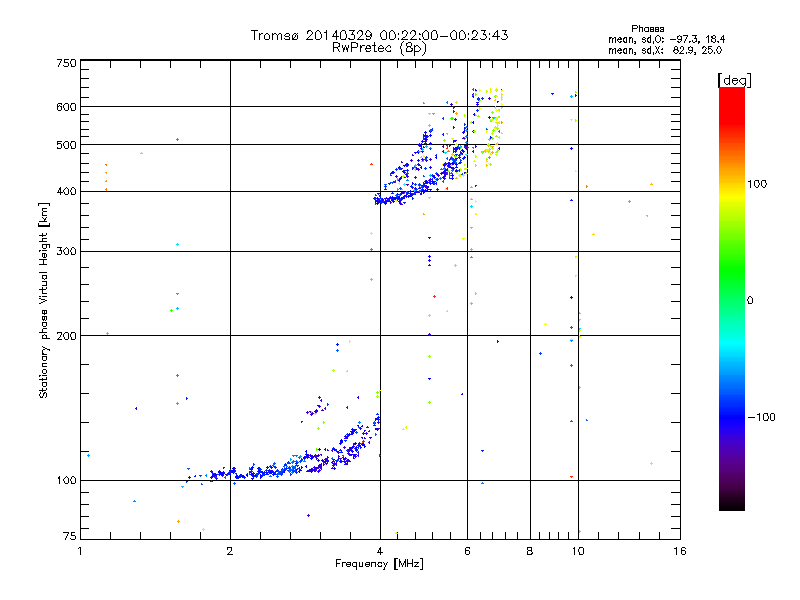Click the 'mean, sd,X: 82.9, 25.0' line

665,51
